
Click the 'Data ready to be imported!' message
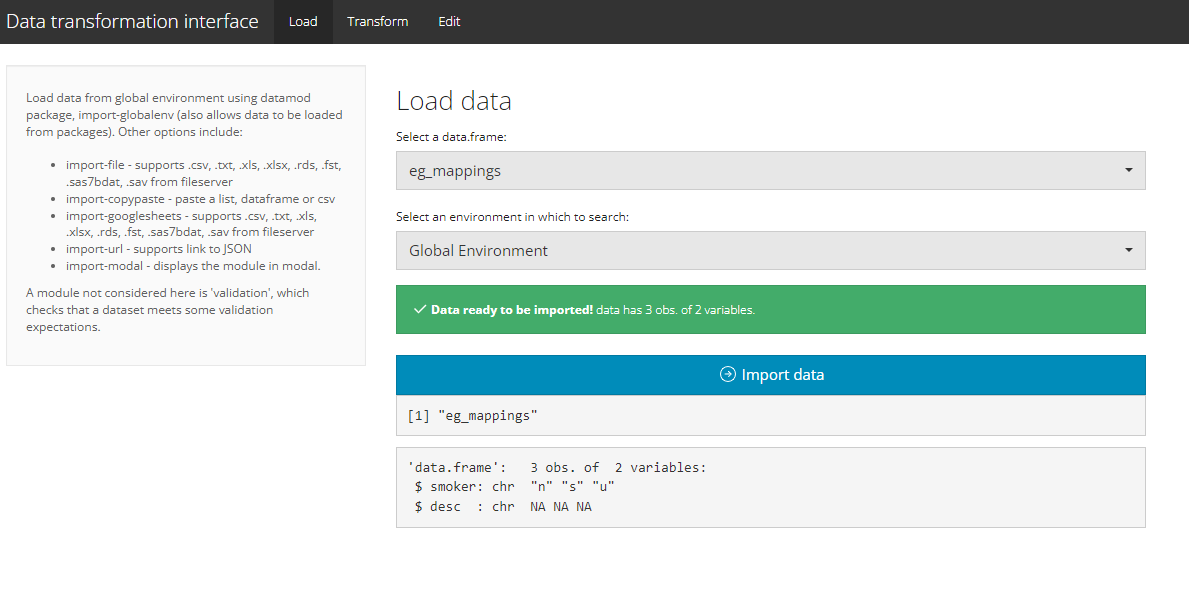(x=512, y=310)
